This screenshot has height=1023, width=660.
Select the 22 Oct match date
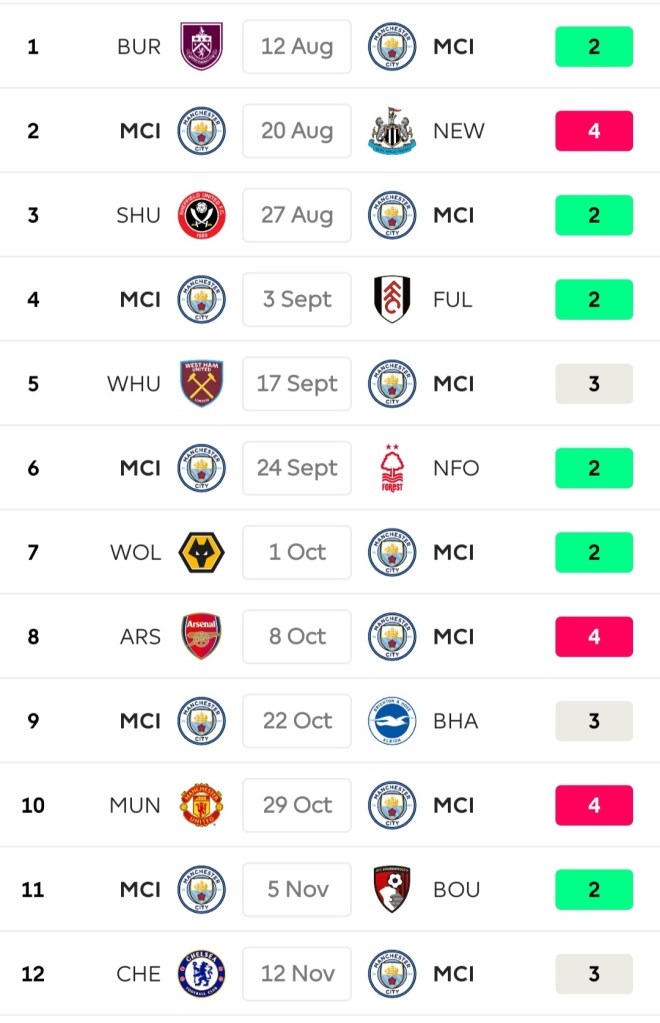tap(297, 721)
